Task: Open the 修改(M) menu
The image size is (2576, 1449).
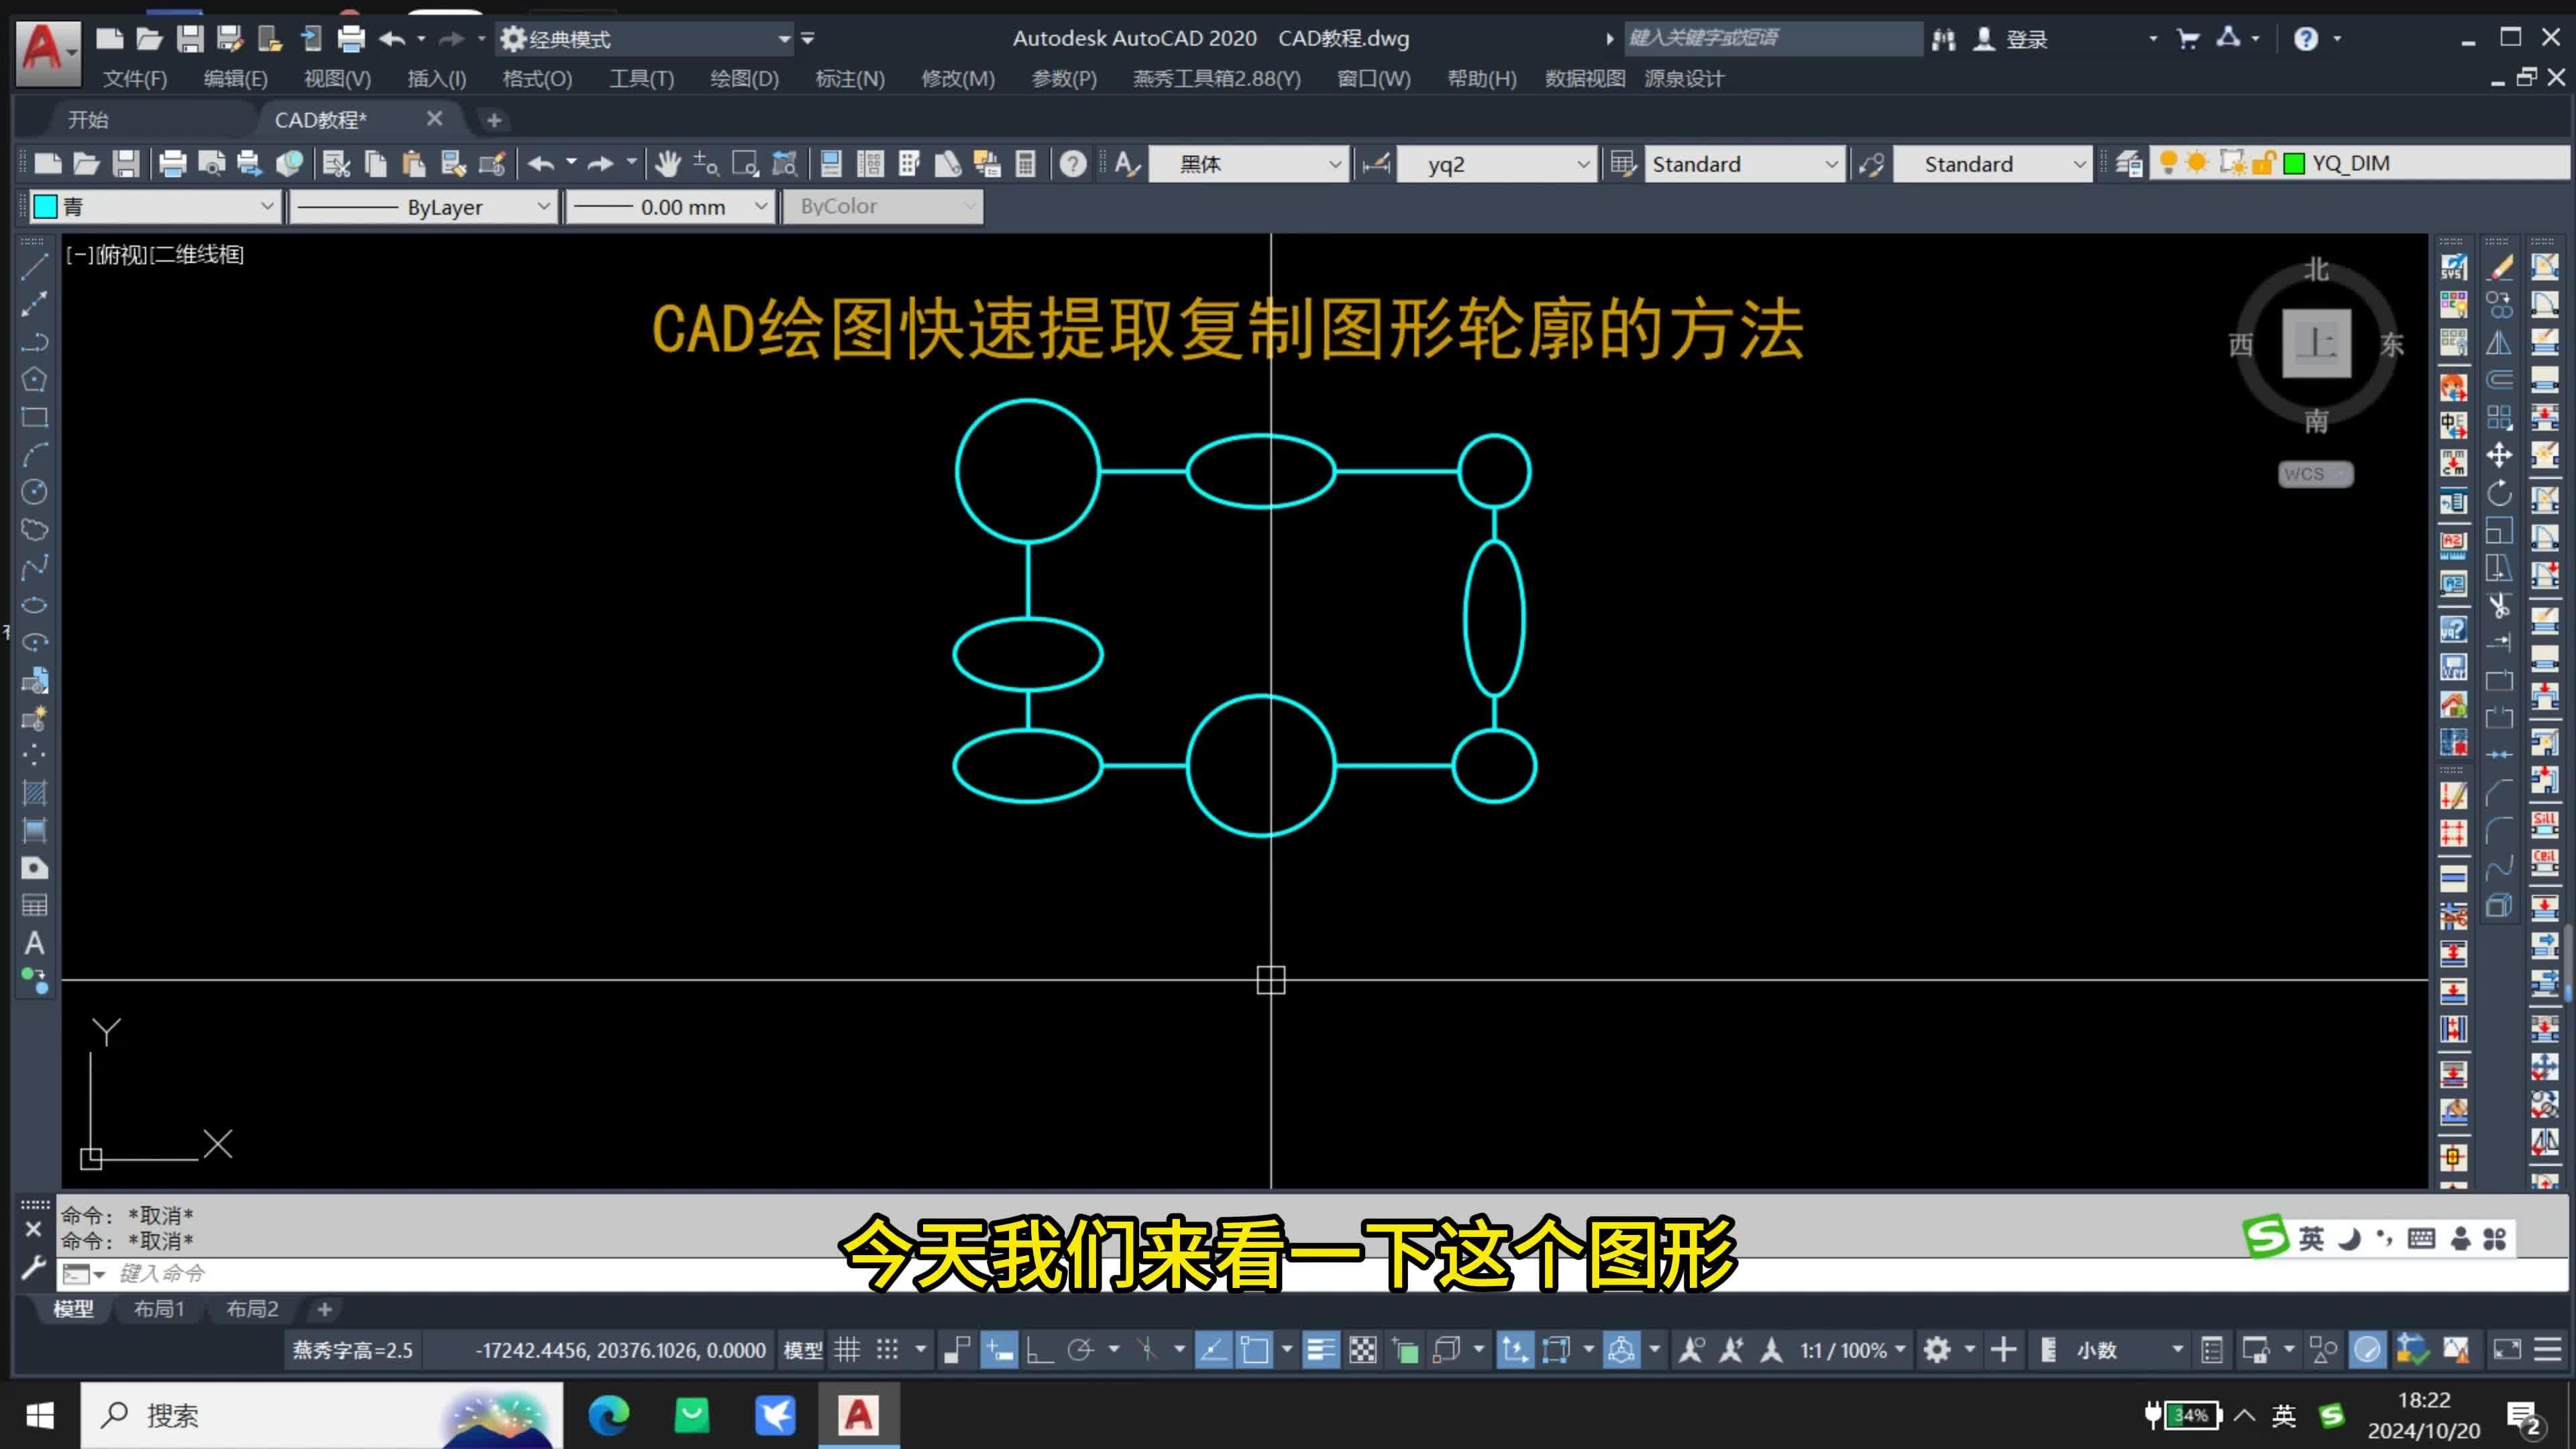Action: click(957, 78)
